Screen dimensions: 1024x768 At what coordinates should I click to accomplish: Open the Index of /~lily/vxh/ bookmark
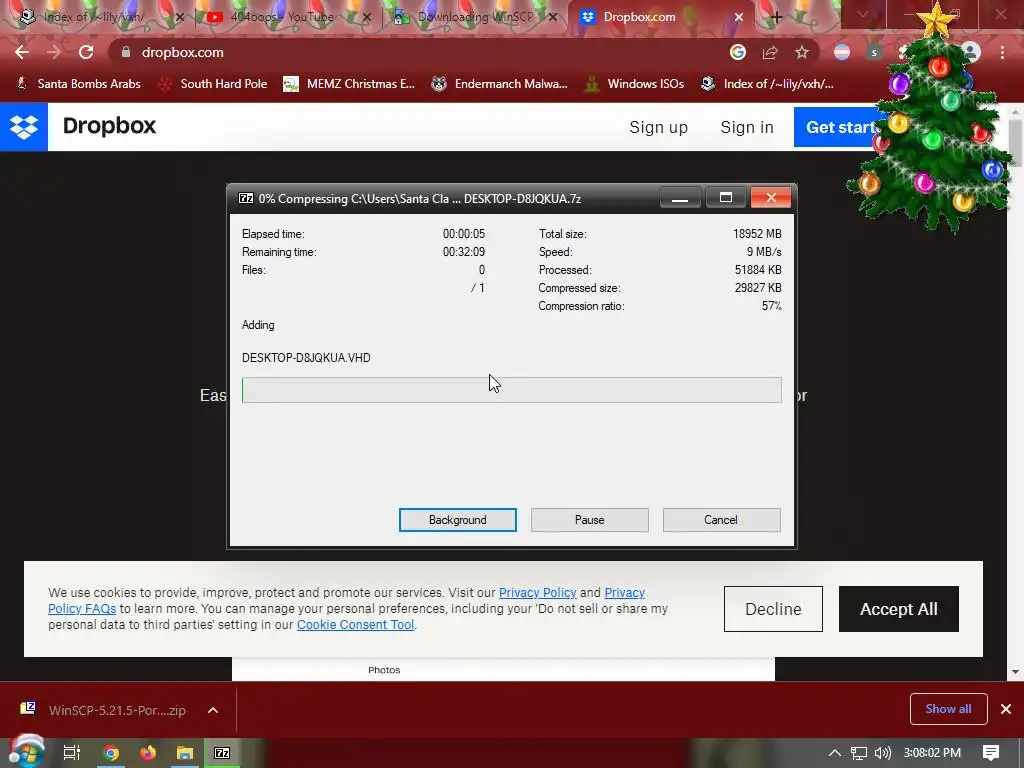767,84
